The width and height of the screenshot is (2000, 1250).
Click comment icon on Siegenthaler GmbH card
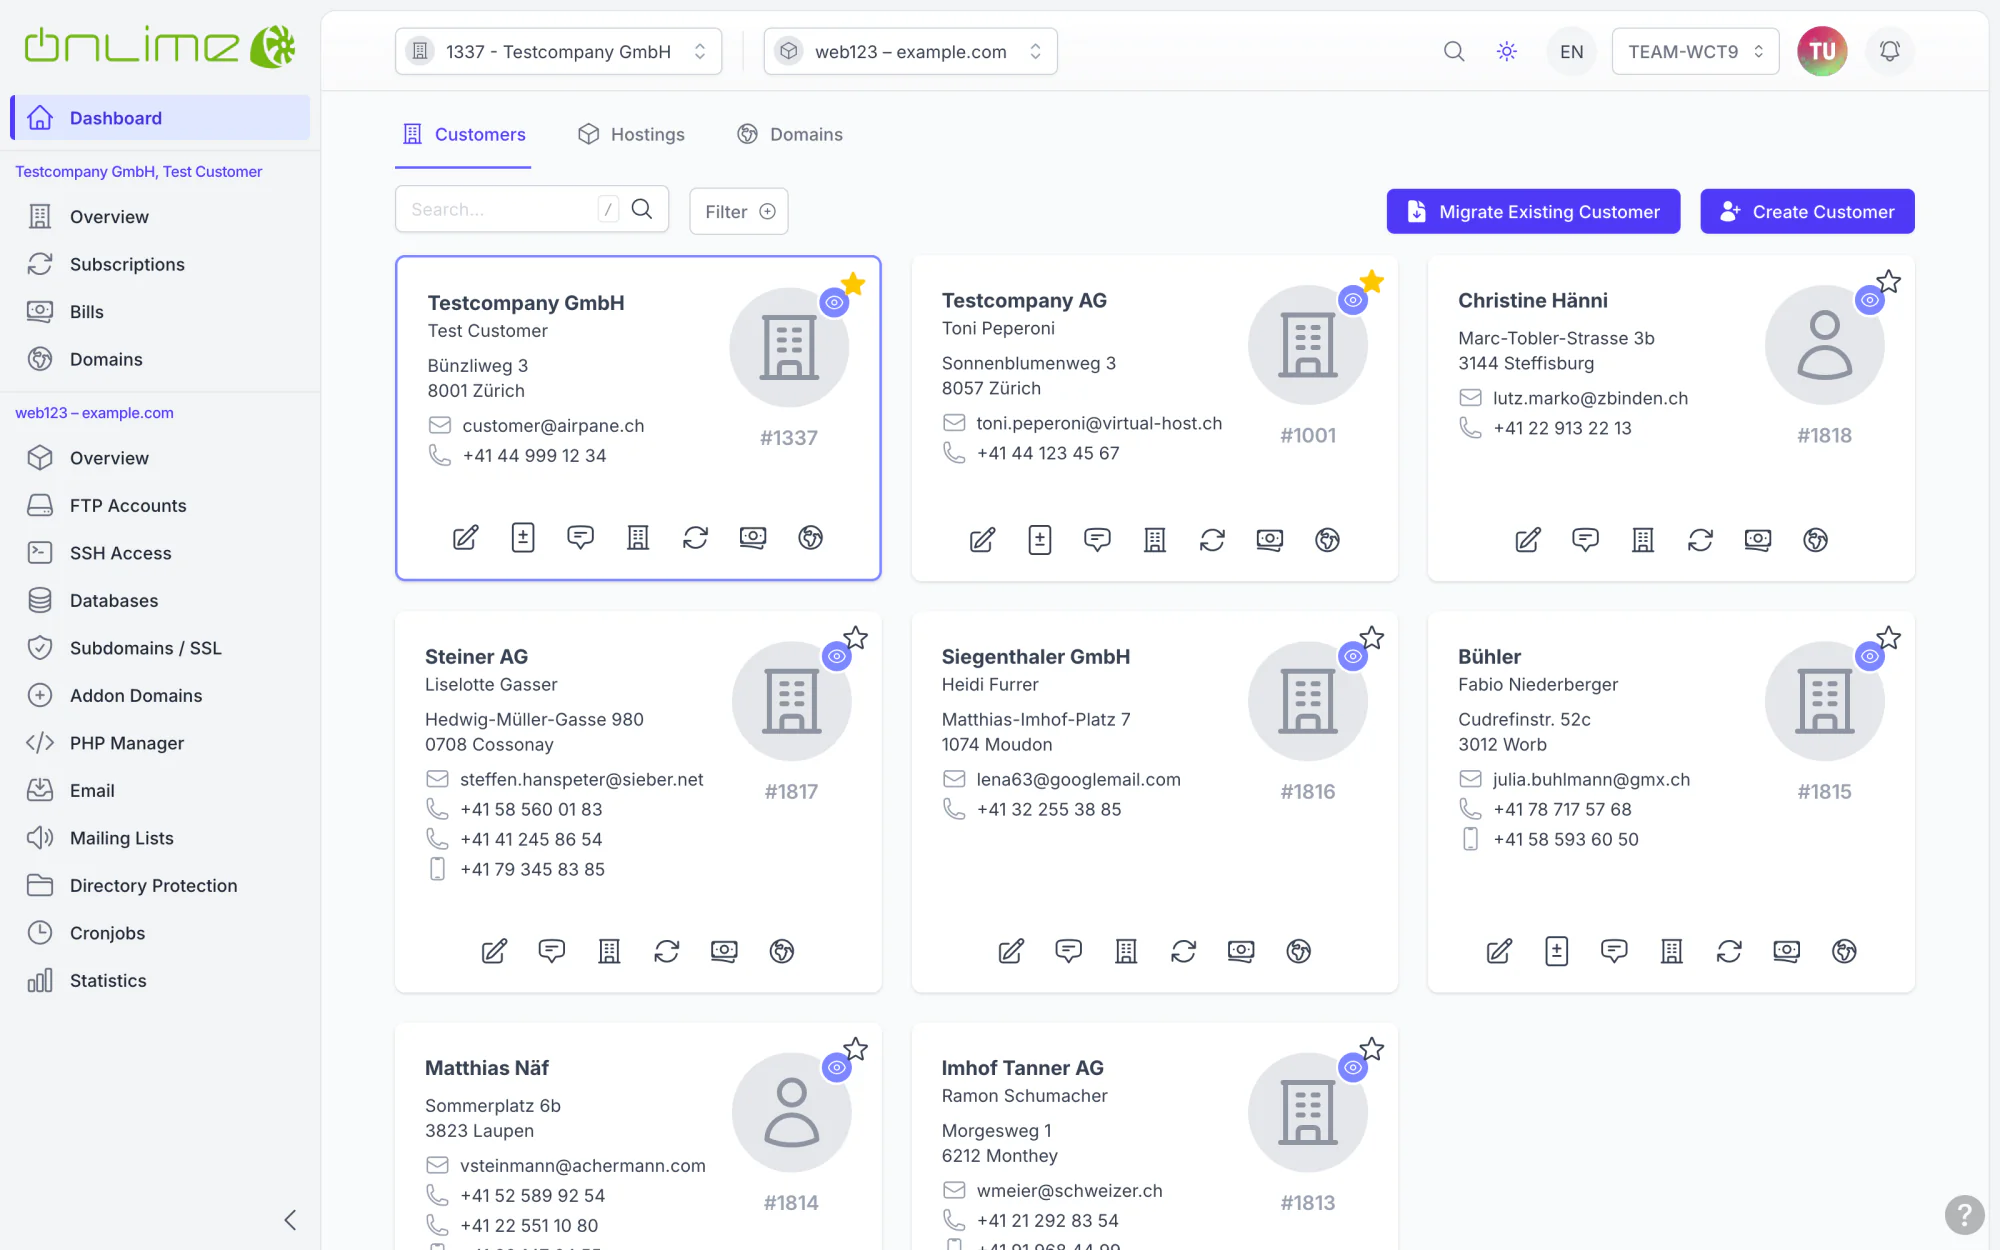[x=1069, y=951]
